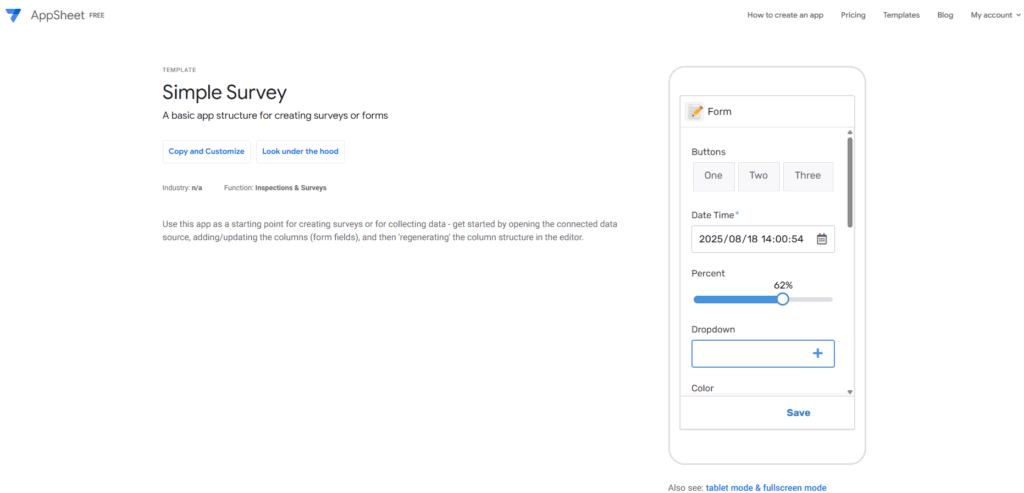Select the Three button option

pos(807,176)
